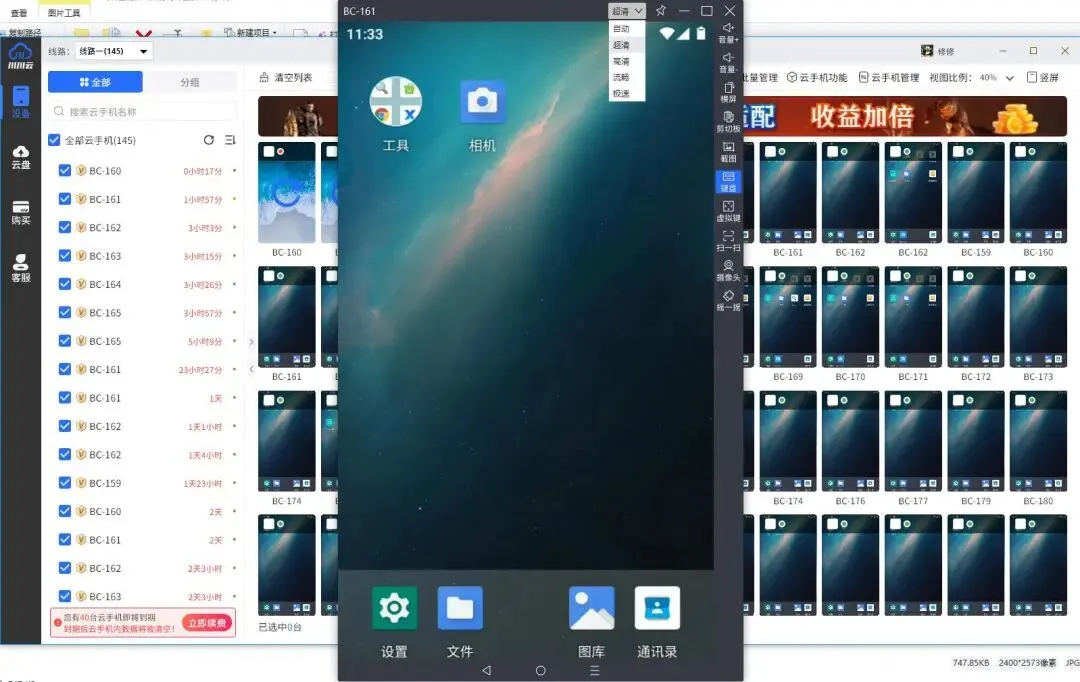Switch to the 分组 groups tab
The width and height of the screenshot is (1080, 682).
click(x=190, y=82)
